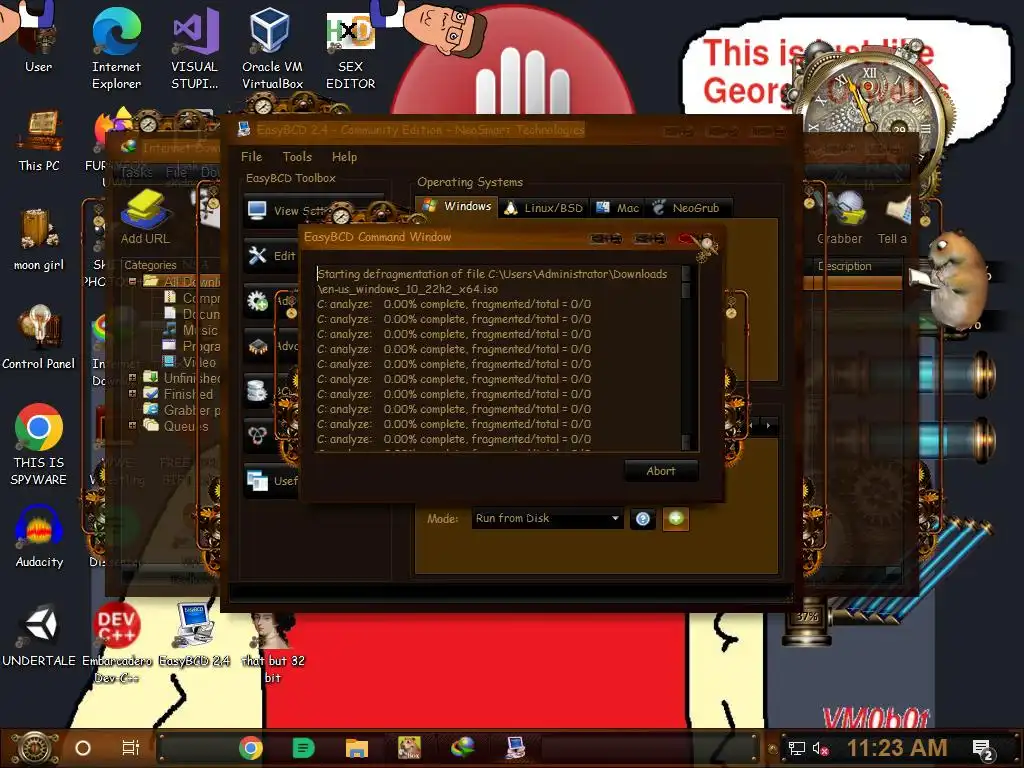This screenshot has height=768, width=1024.
Task: Click the Add New Entry gear icon
Action: [257, 300]
